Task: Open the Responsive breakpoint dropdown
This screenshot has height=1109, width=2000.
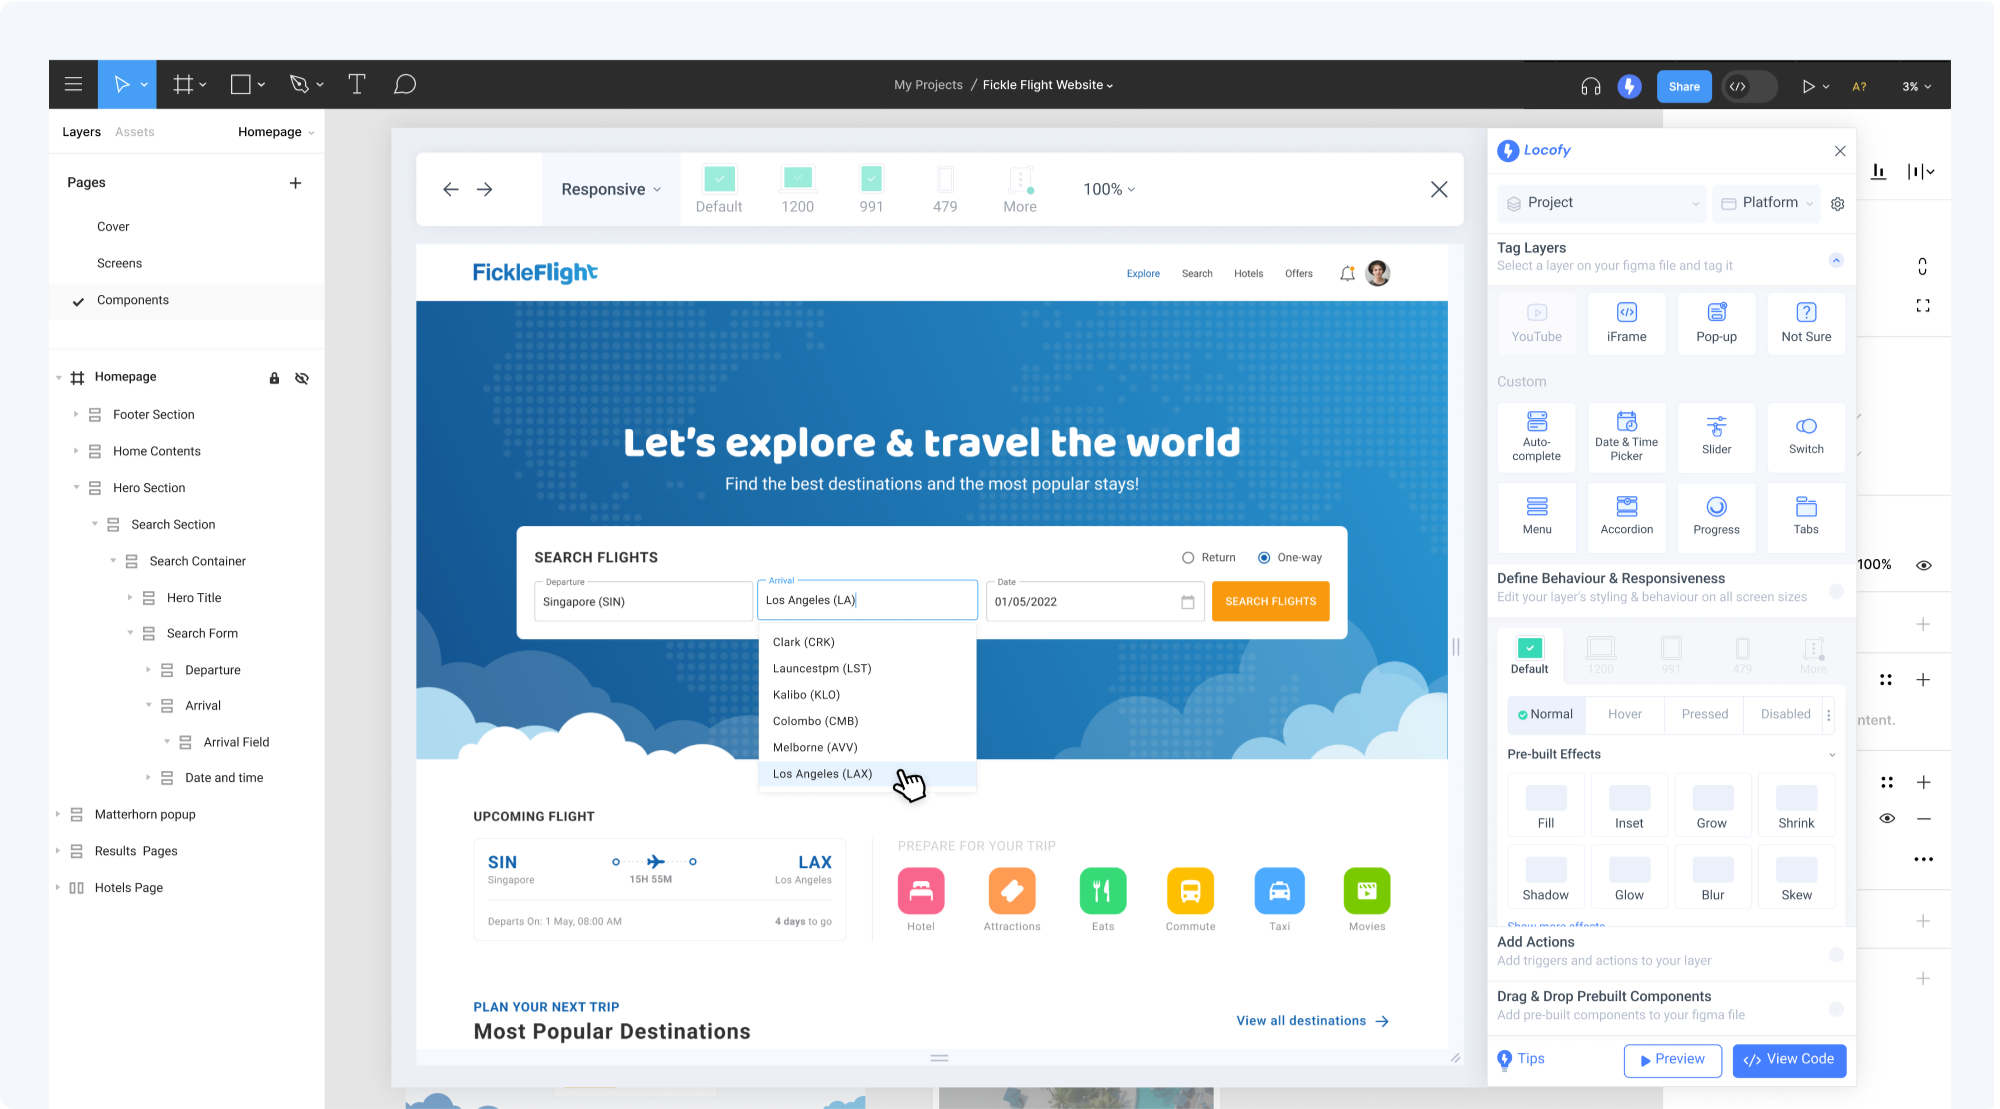Action: point(609,188)
